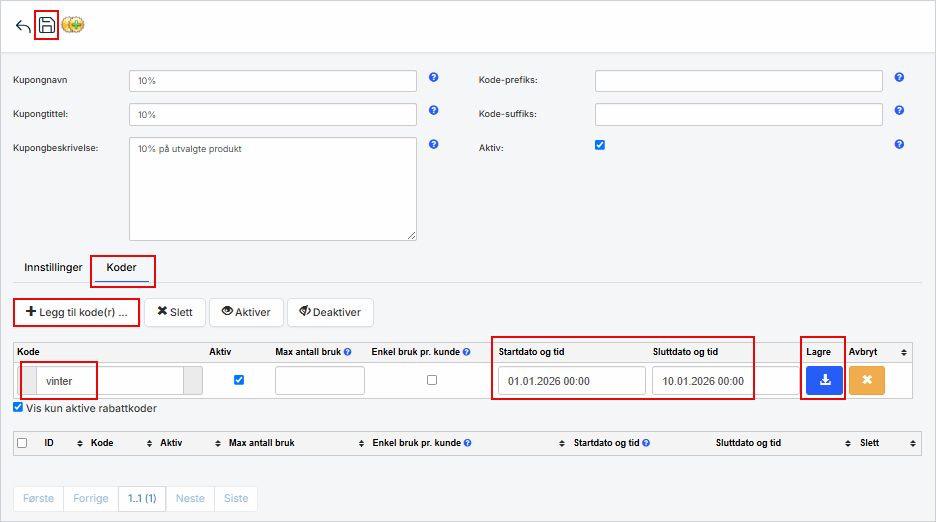Click the help icon beside Kode-prefiks
Image resolution: width=936 pixels, height=522 pixels.
[899, 78]
